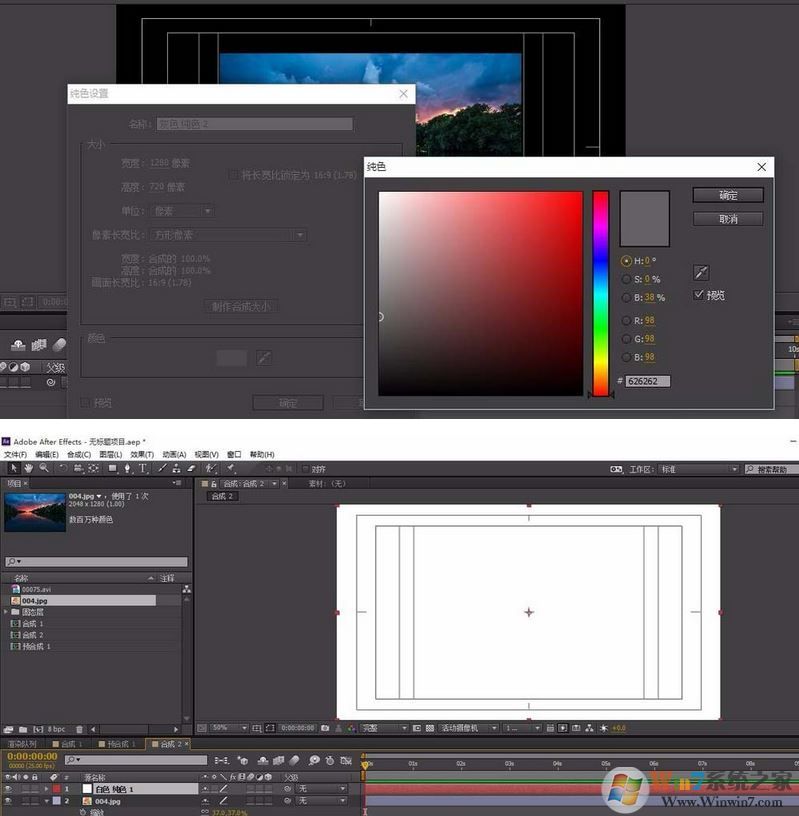Image resolution: width=799 pixels, height=816 pixels.
Task: Click the 确定 button in color picker
Action: [728, 196]
